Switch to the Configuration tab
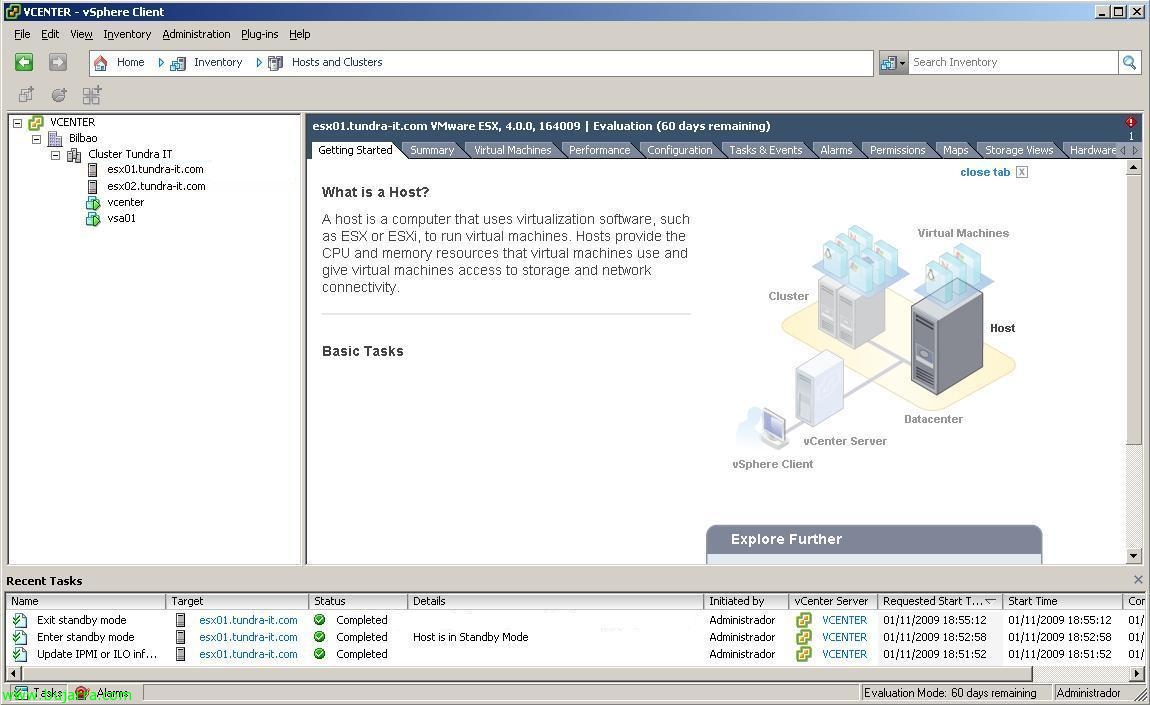The height and width of the screenshot is (705, 1150). coord(679,150)
